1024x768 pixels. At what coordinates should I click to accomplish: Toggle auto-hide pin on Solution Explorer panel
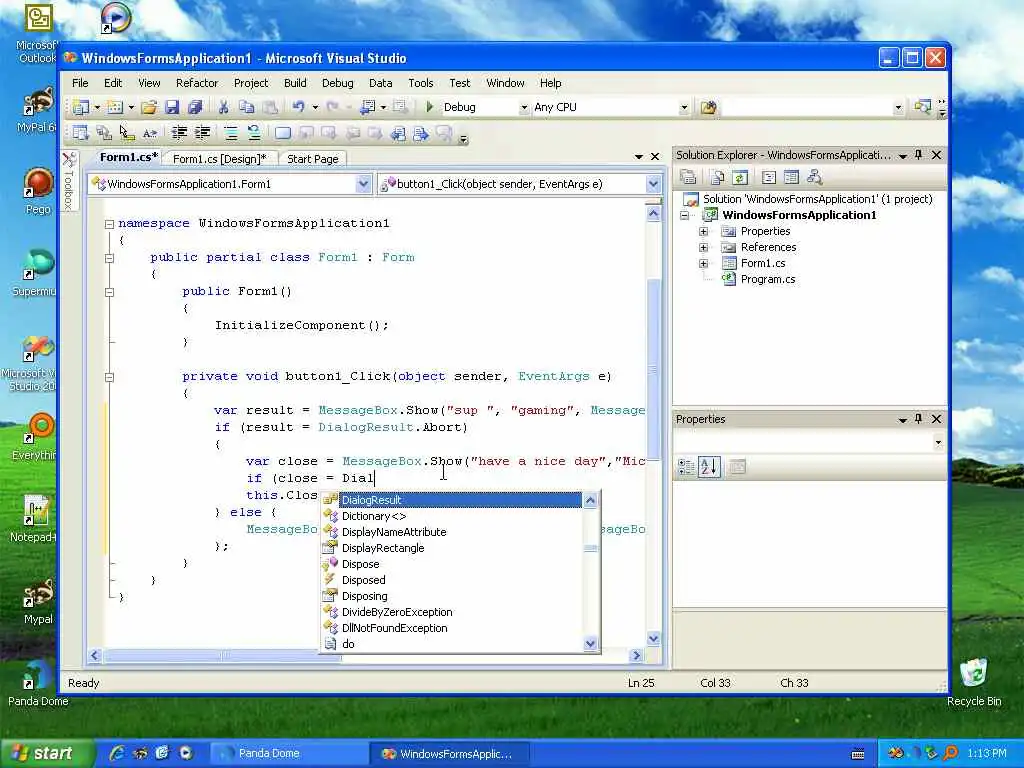(918, 155)
